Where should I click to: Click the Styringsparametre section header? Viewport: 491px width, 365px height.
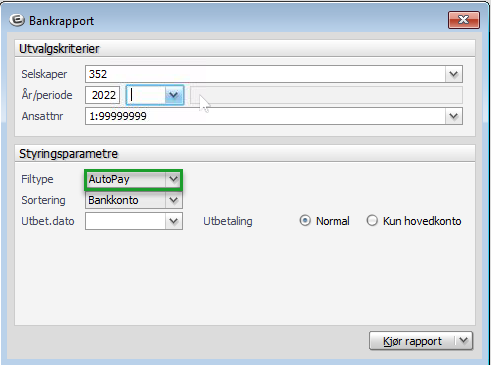point(245,154)
